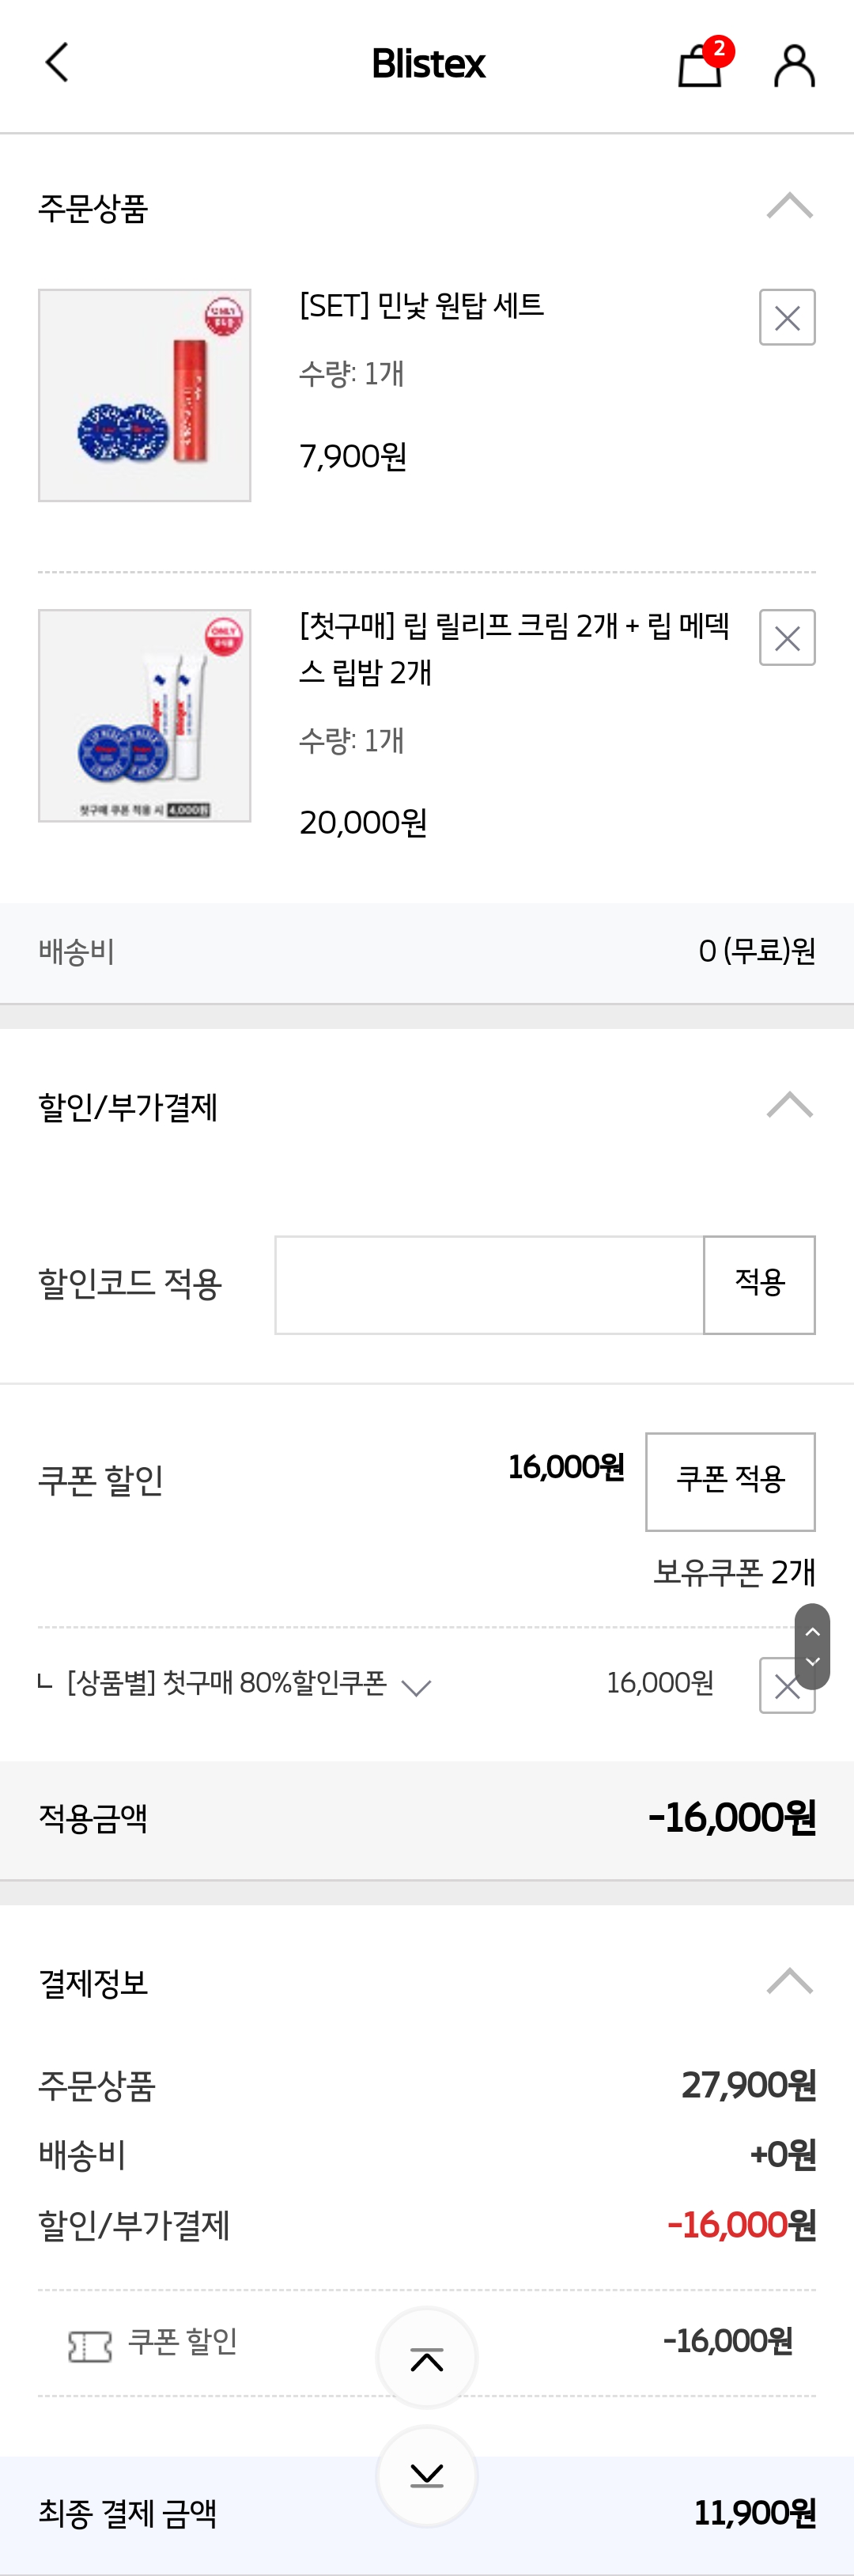Open the 민낯 원탑 세트 product thumbnail

coord(145,396)
